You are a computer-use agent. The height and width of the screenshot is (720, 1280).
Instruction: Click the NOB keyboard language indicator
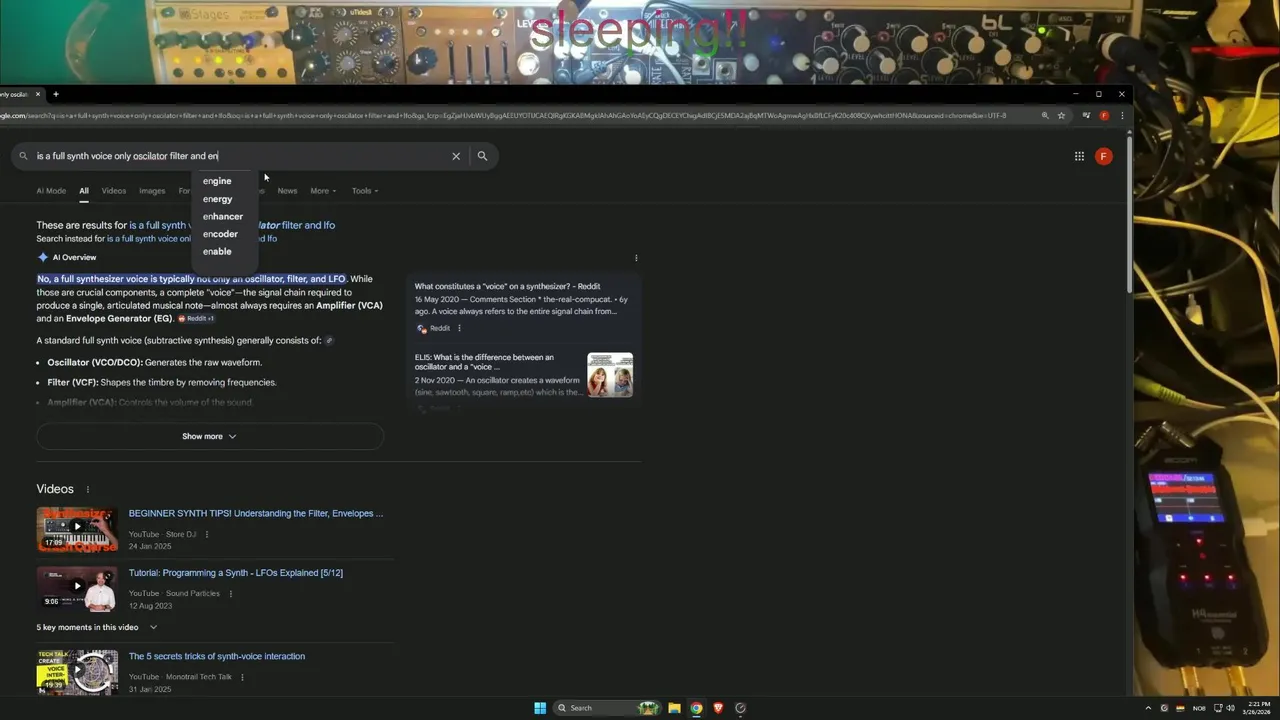1199,708
